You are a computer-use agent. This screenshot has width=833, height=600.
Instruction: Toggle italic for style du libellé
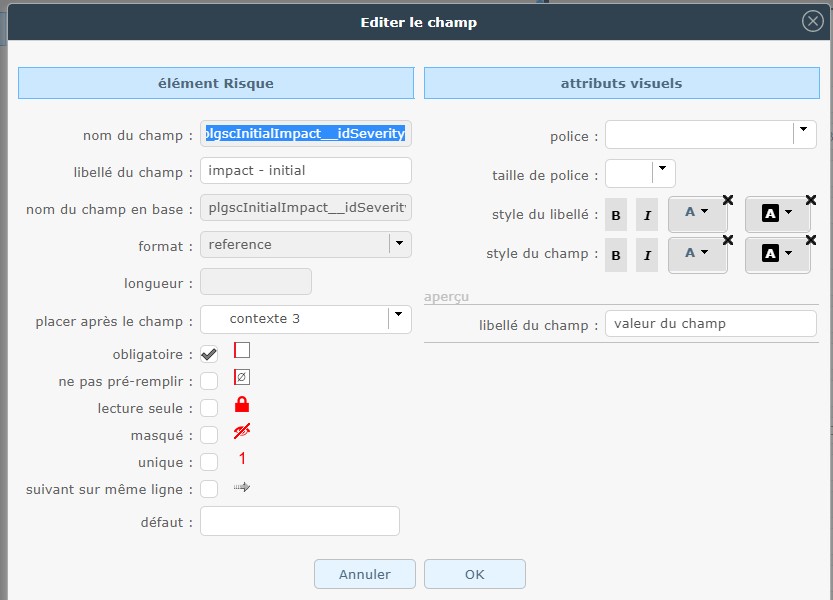pos(647,215)
